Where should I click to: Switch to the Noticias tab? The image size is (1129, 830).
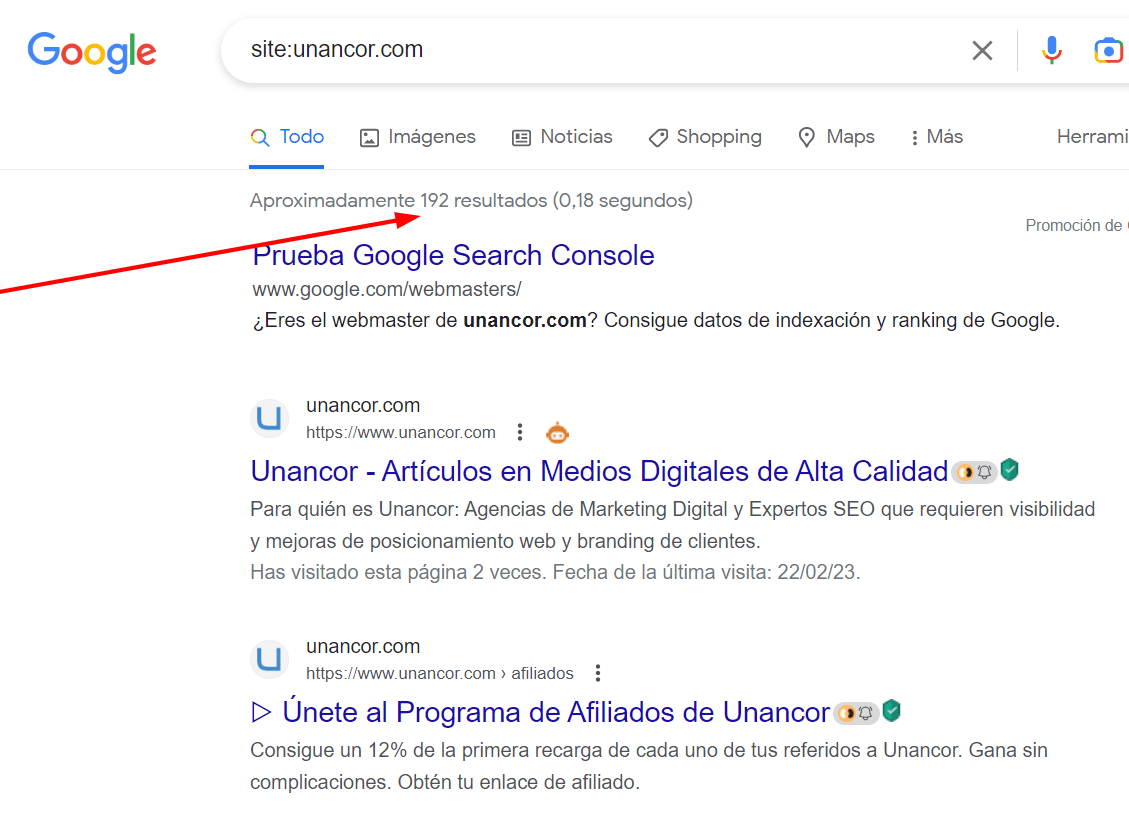[x=562, y=137]
